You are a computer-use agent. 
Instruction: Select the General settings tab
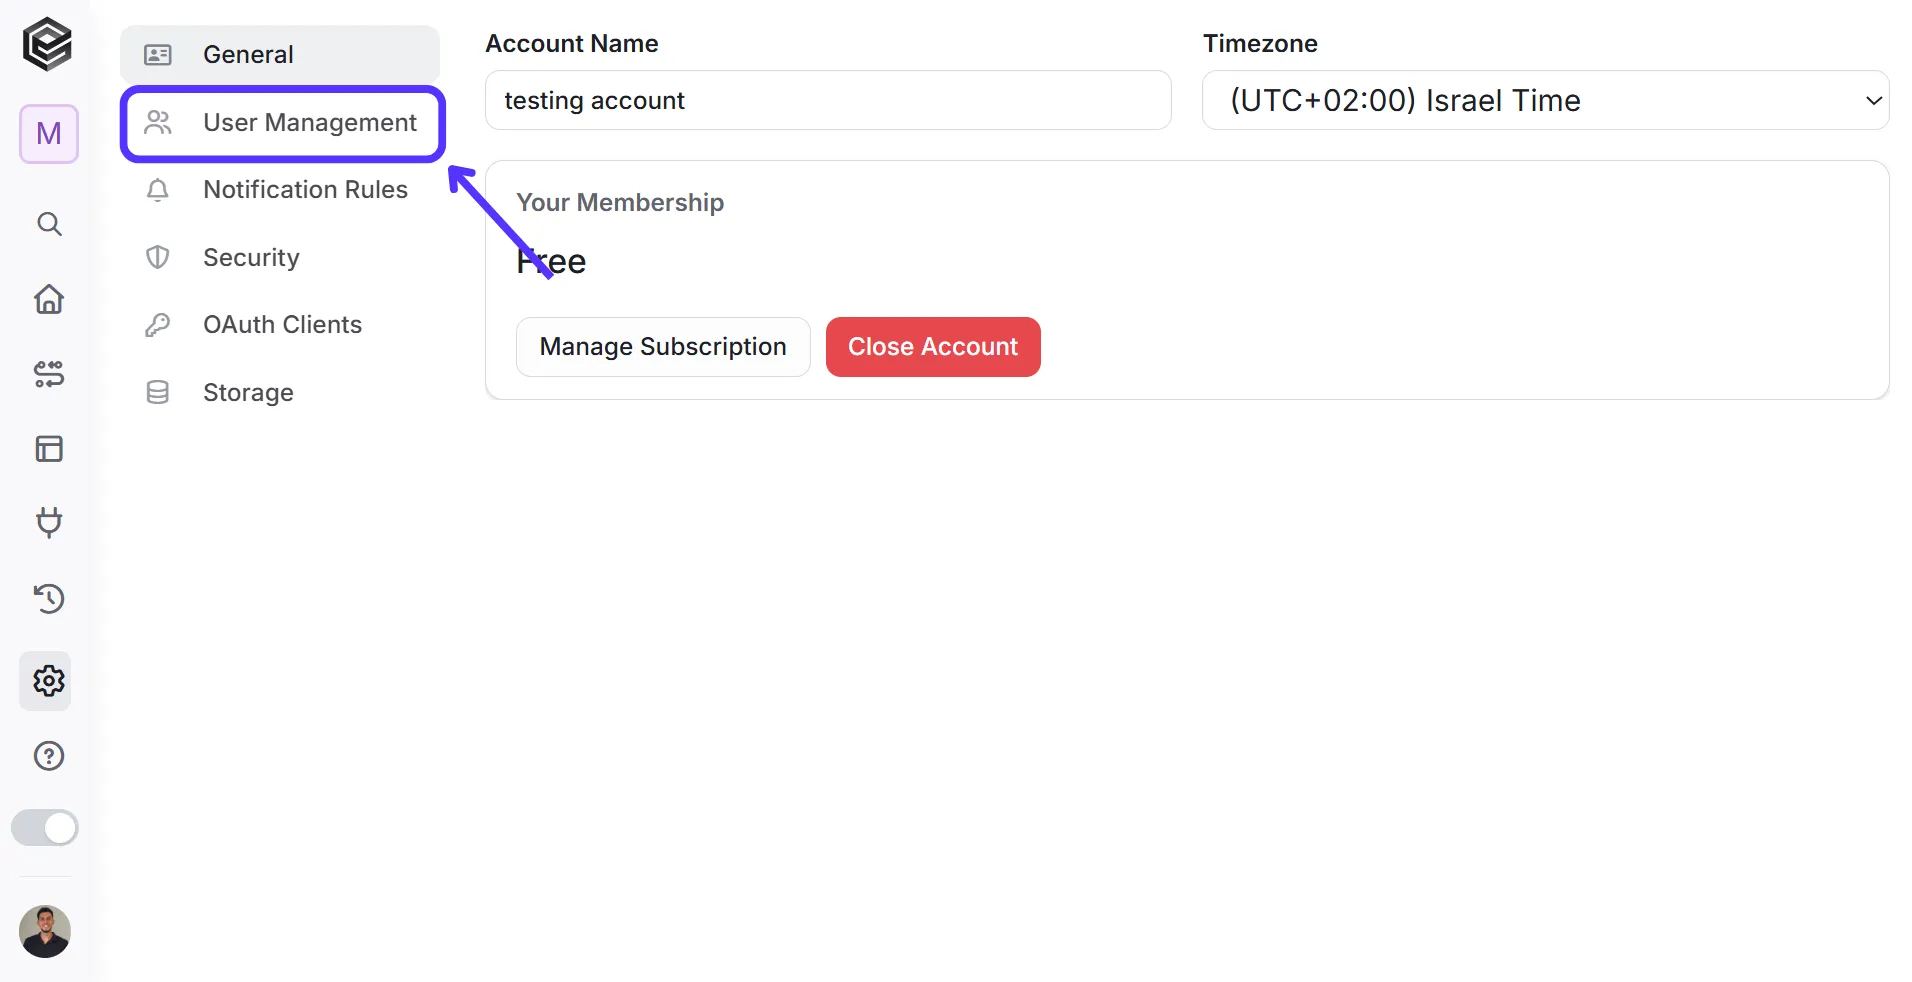pyautogui.click(x=280, y=54)
